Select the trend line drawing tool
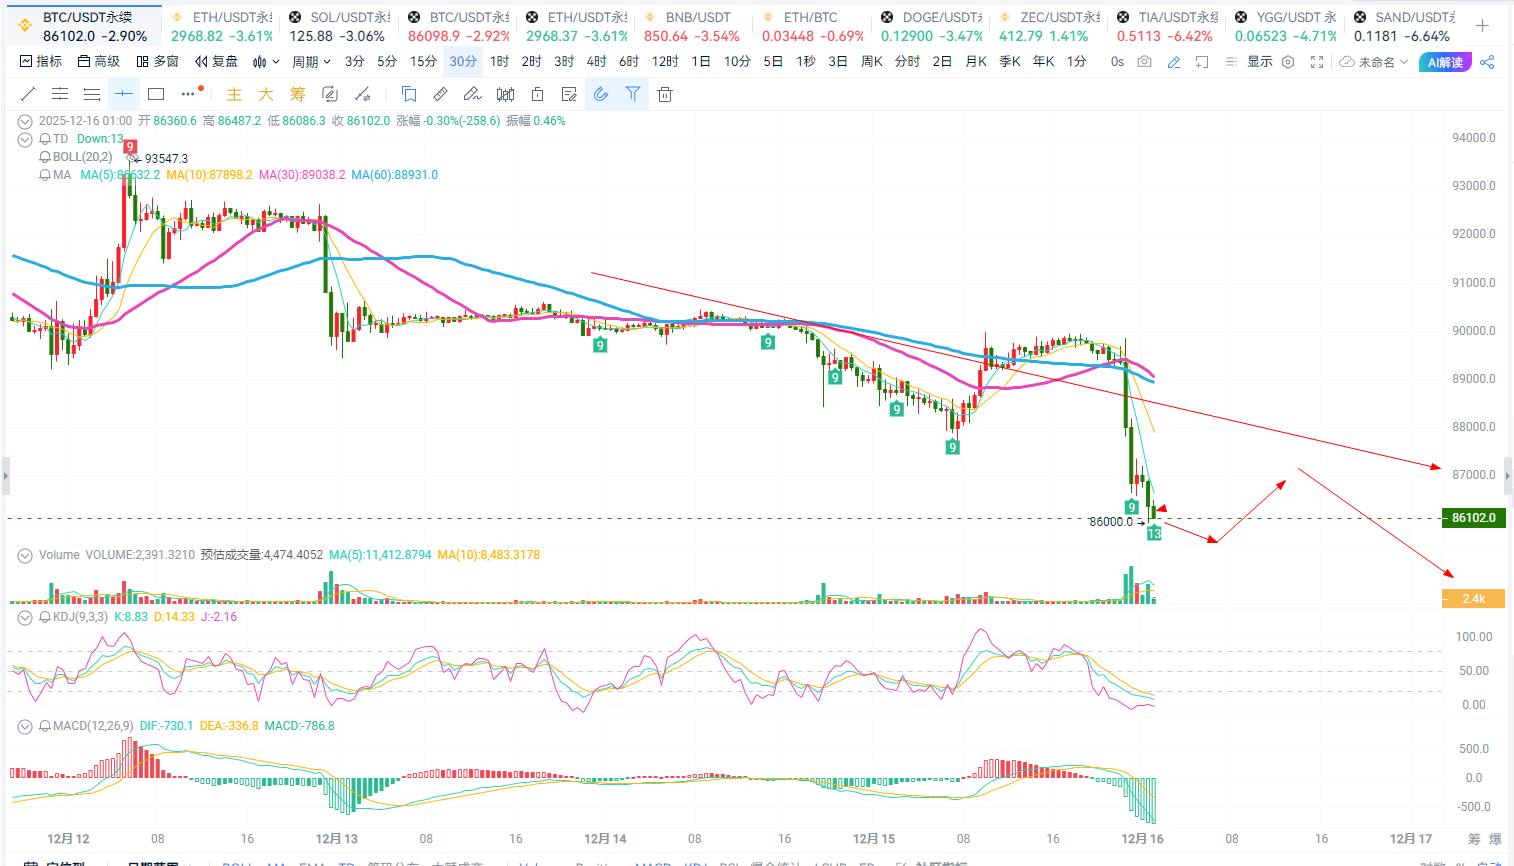The height and width of the screenshot is (866, 1514). (28, 94)
